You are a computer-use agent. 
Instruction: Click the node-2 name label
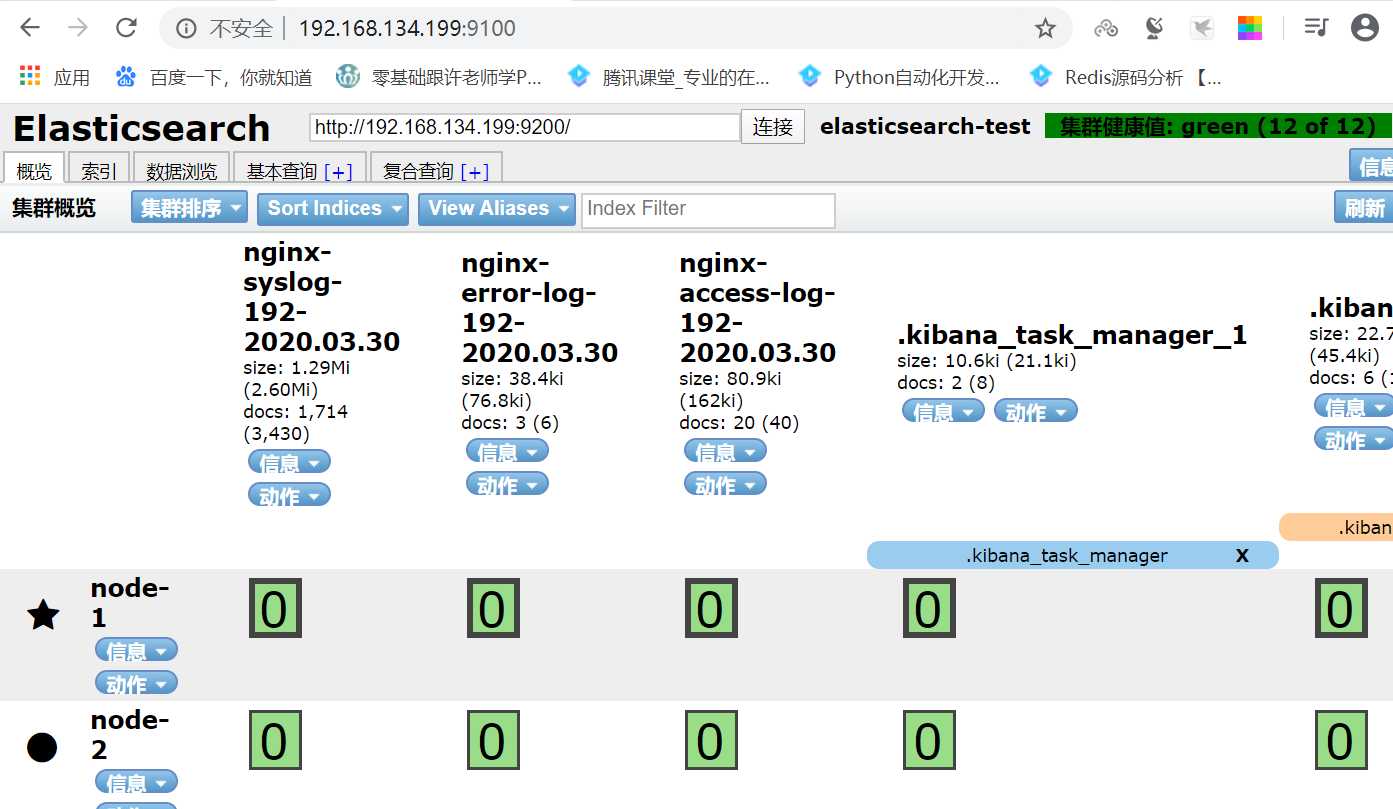point(129,735)
